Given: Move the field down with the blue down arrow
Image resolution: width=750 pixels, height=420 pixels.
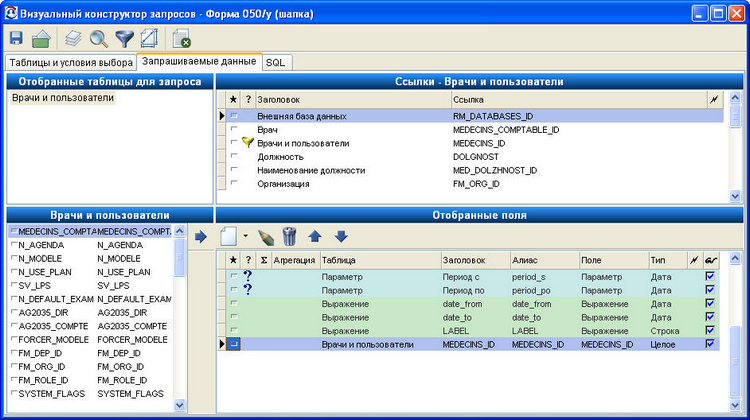Looking at the screenshot, I should point(341,236).
